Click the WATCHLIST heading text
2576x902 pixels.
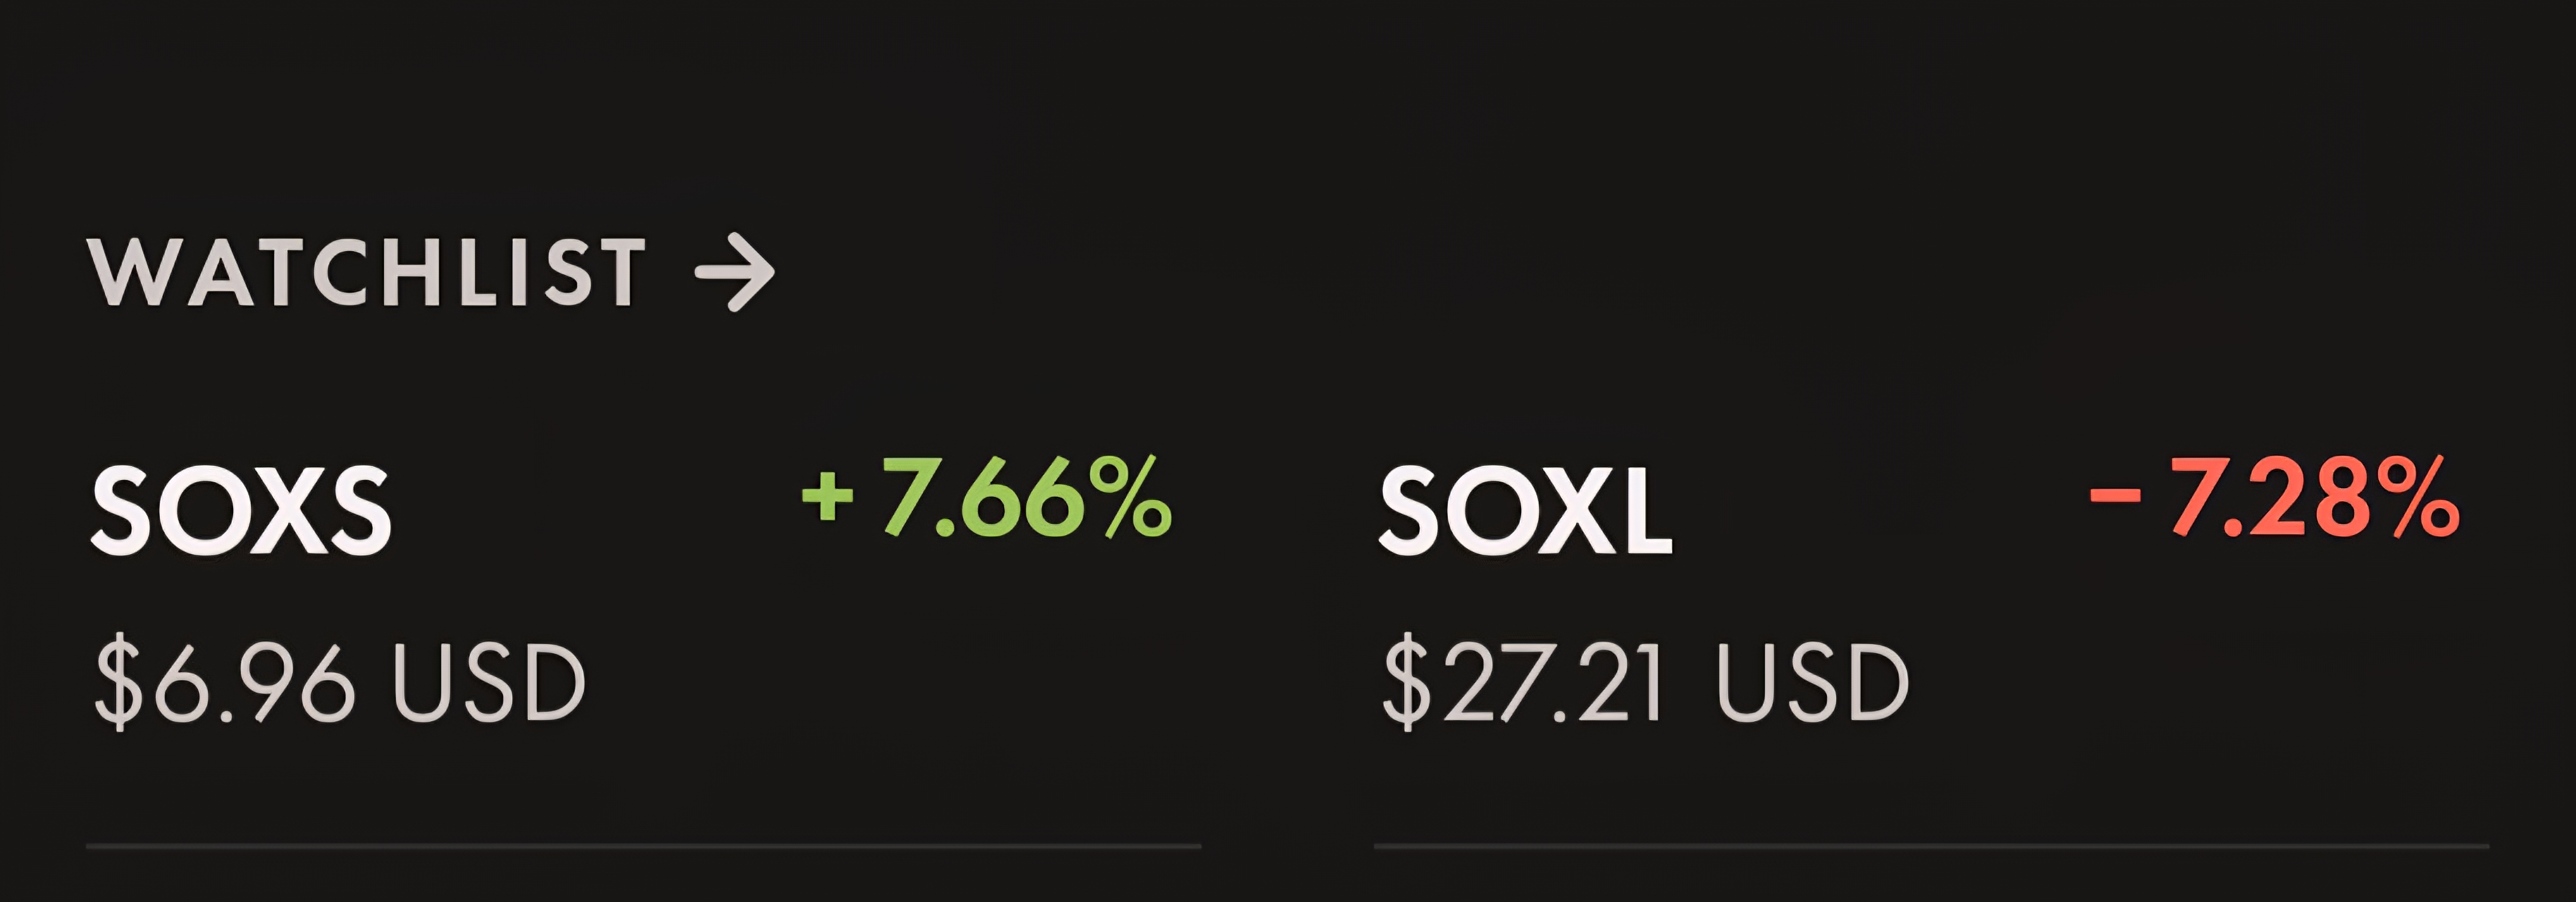tap(367, 272)
